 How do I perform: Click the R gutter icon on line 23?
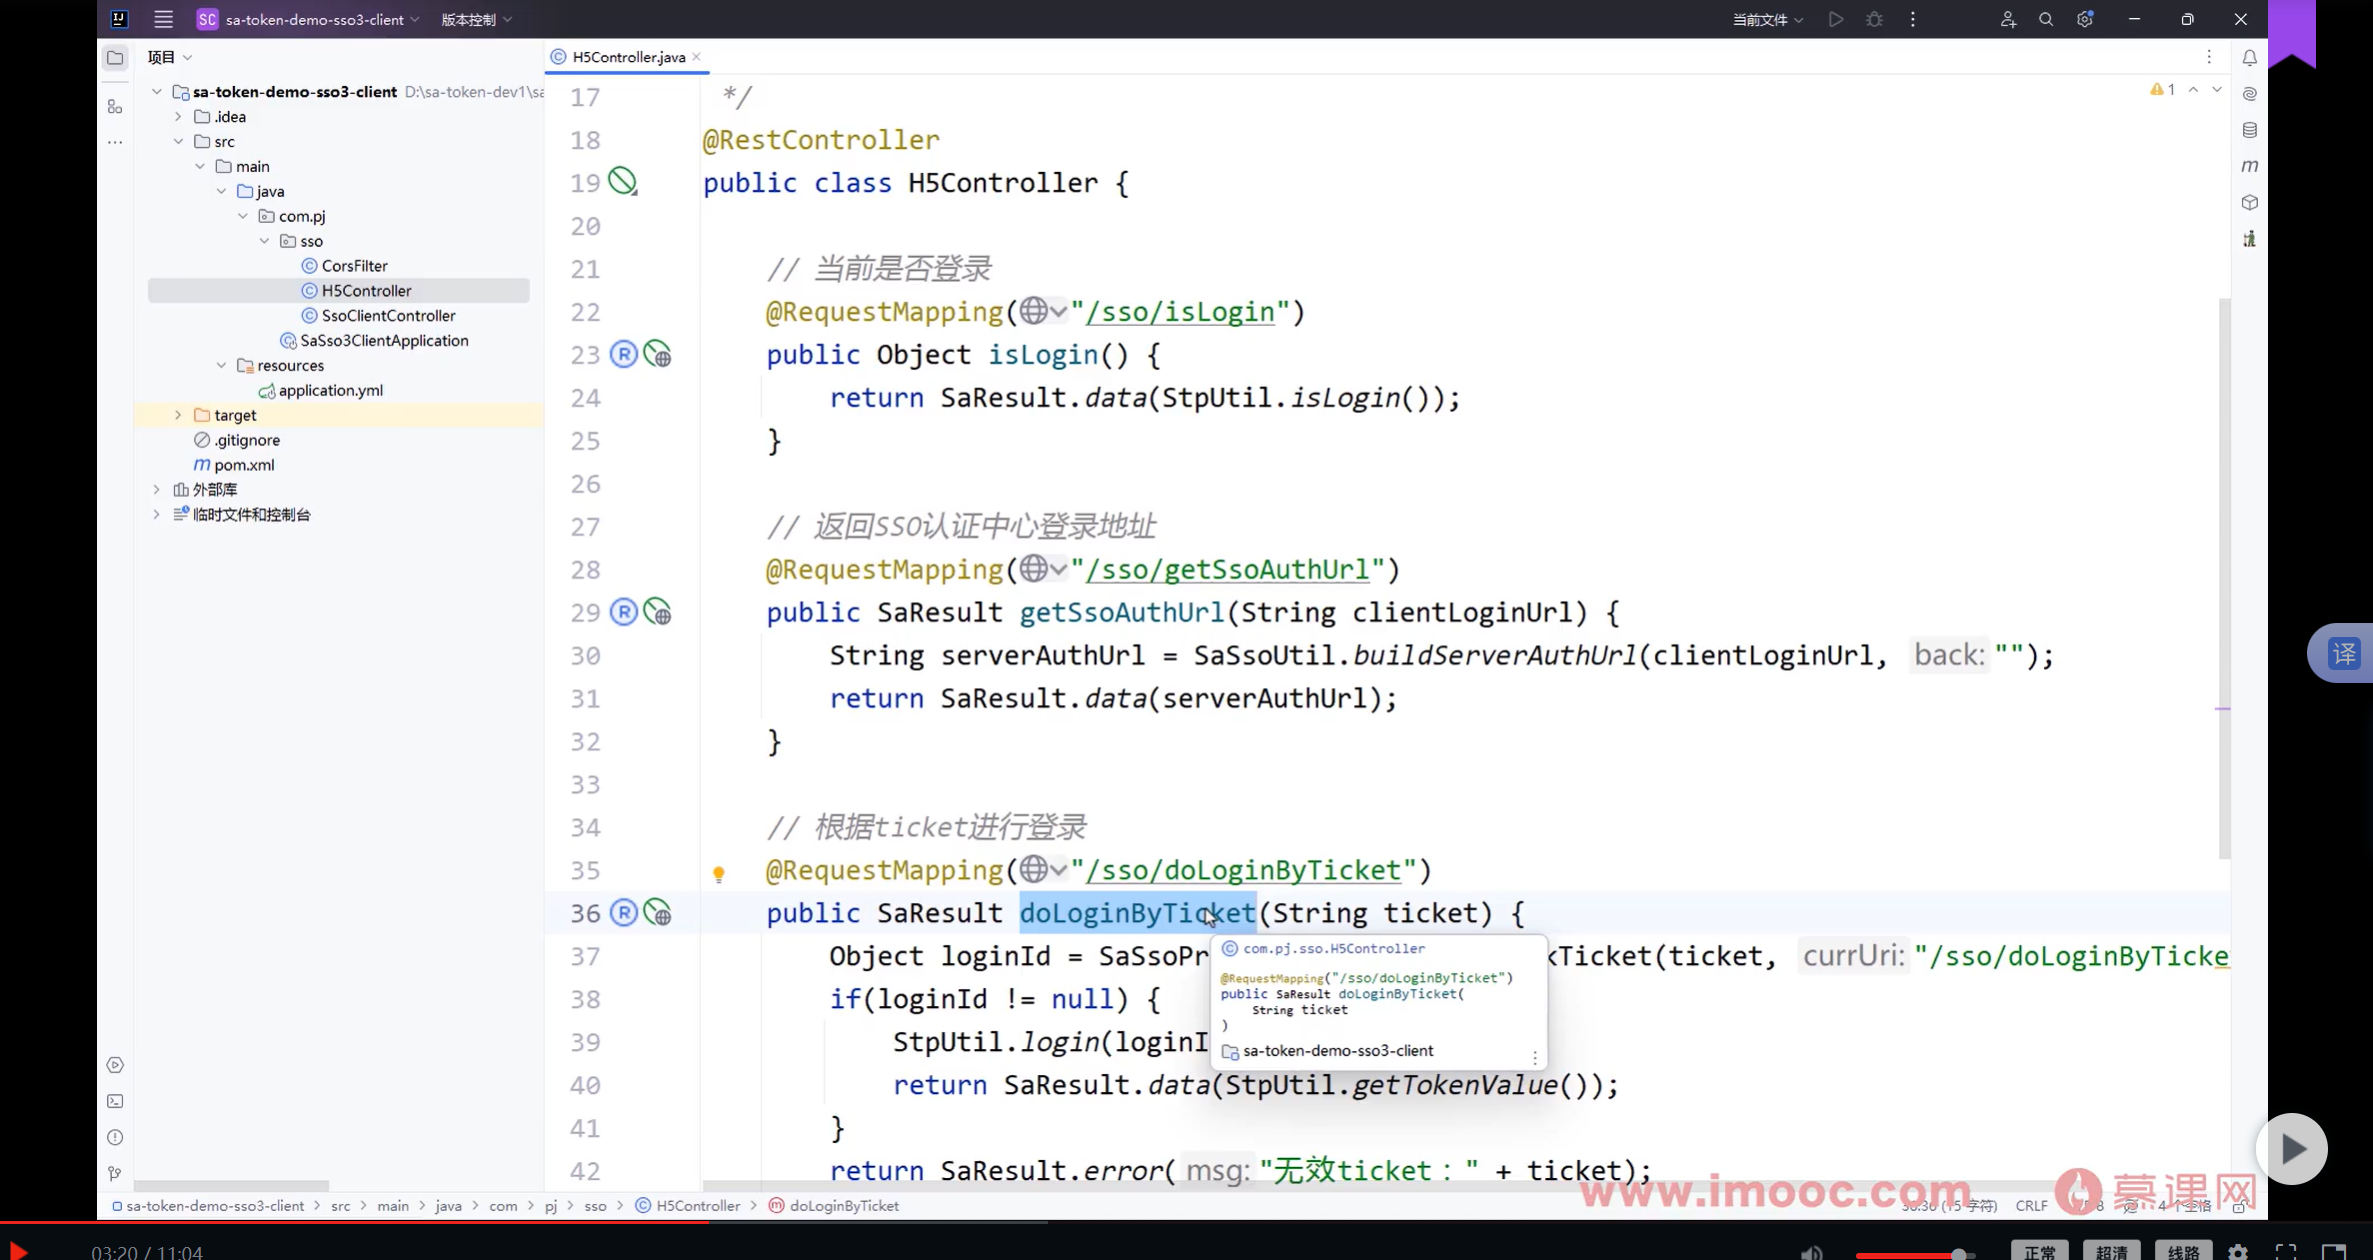(623, 354)
